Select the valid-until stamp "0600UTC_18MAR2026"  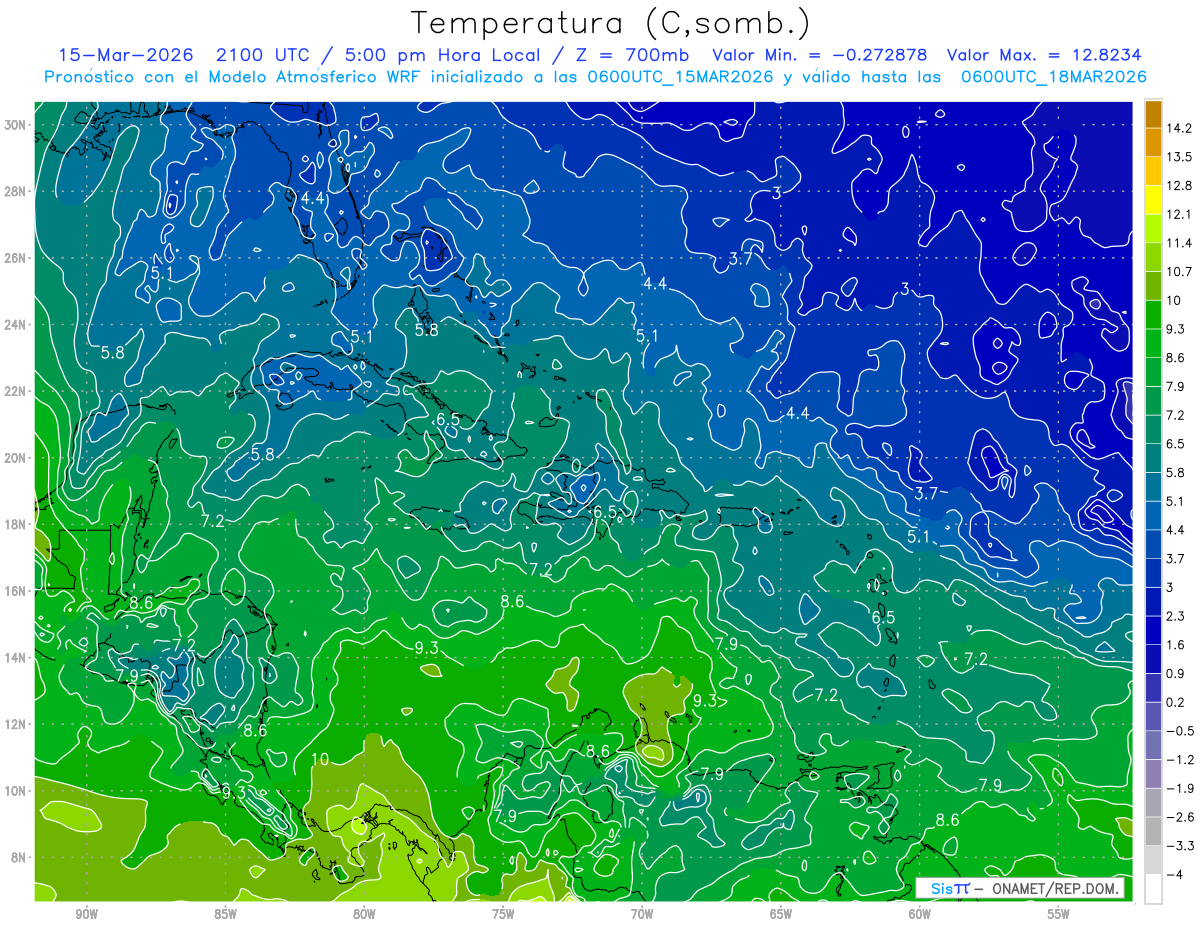coord(1053,77)
